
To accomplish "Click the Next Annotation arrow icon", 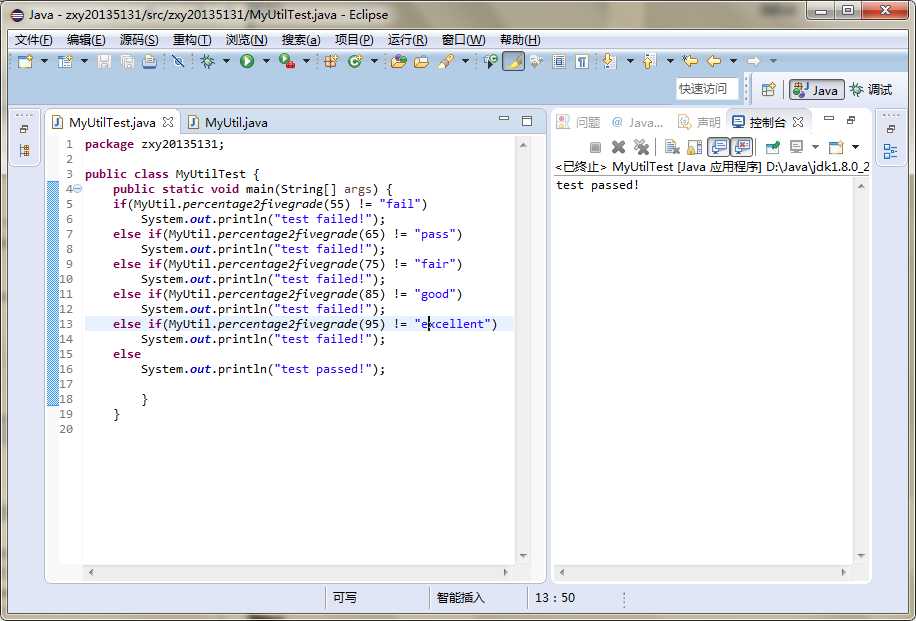I will (x=609, y=61).
